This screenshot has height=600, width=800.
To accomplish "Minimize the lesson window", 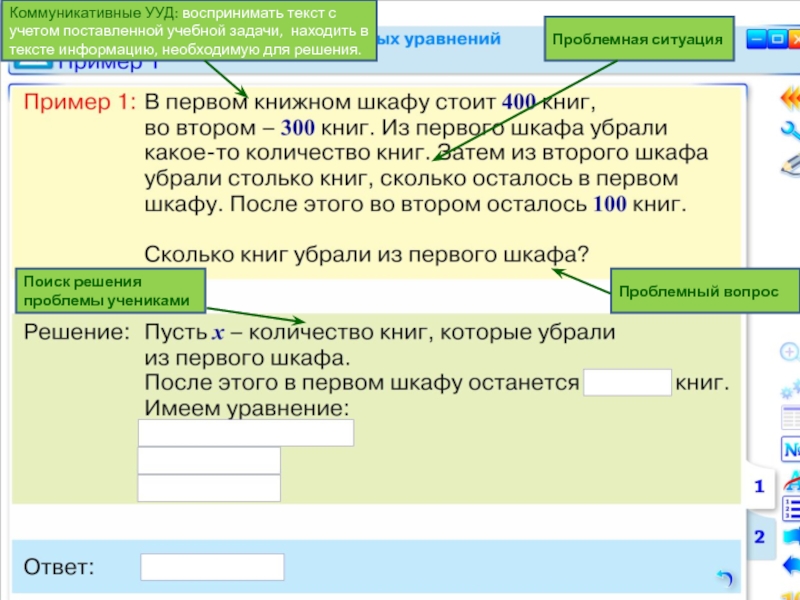I will click(757, 39).
